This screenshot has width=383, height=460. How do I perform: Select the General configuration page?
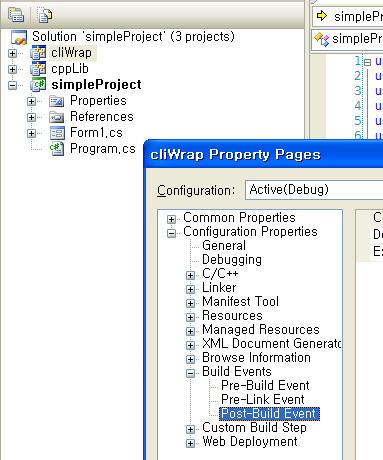[224, 246]
